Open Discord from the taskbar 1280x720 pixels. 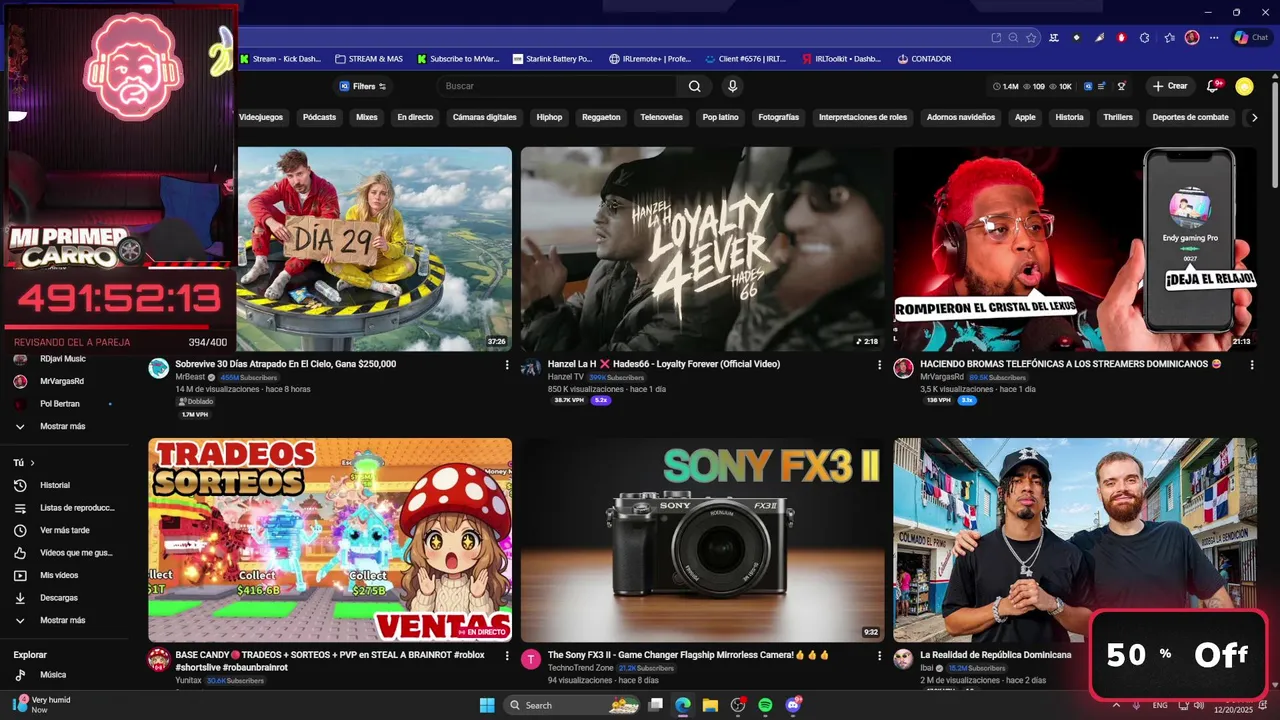(793, 705)
